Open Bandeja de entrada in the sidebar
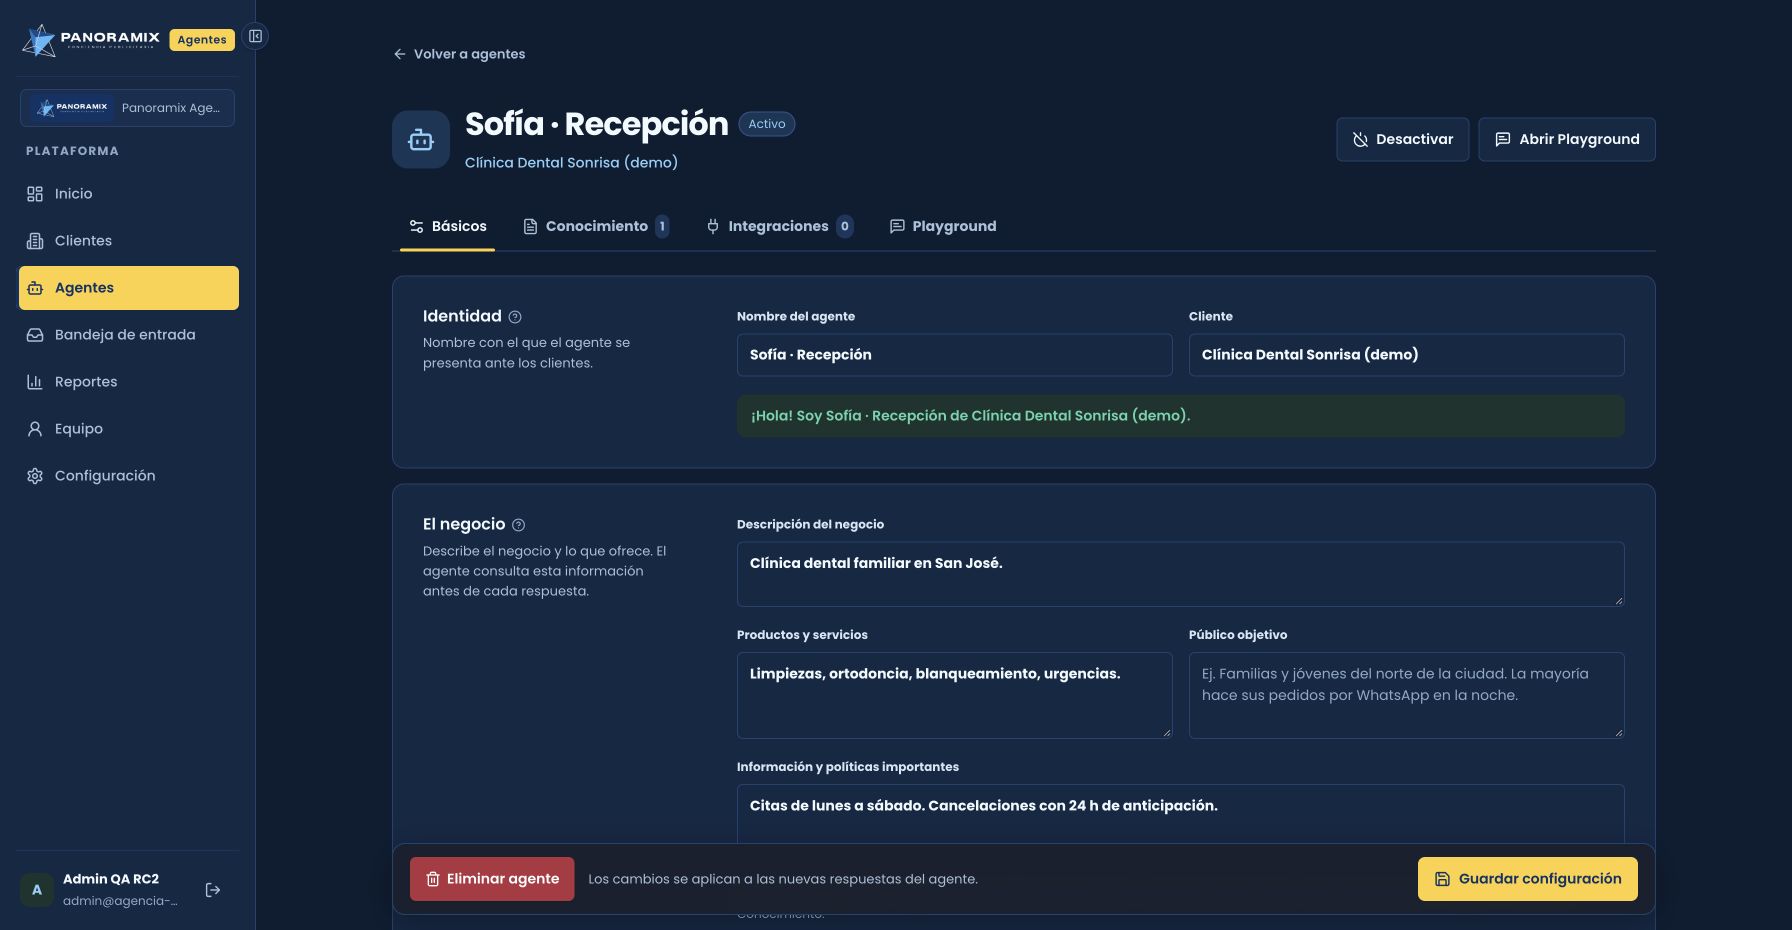 click(128, 335)
